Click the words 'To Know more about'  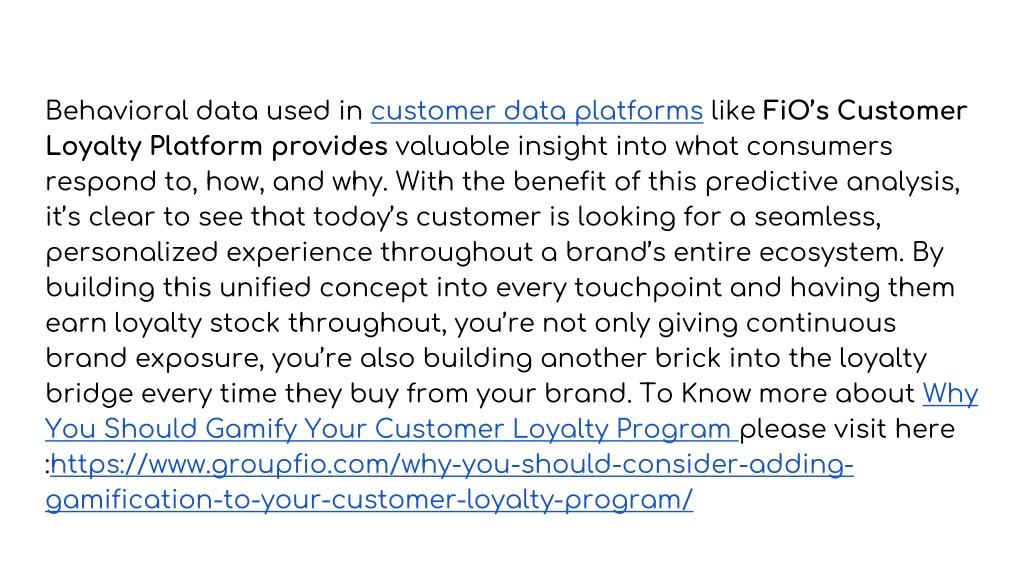(x=777, y=394)
